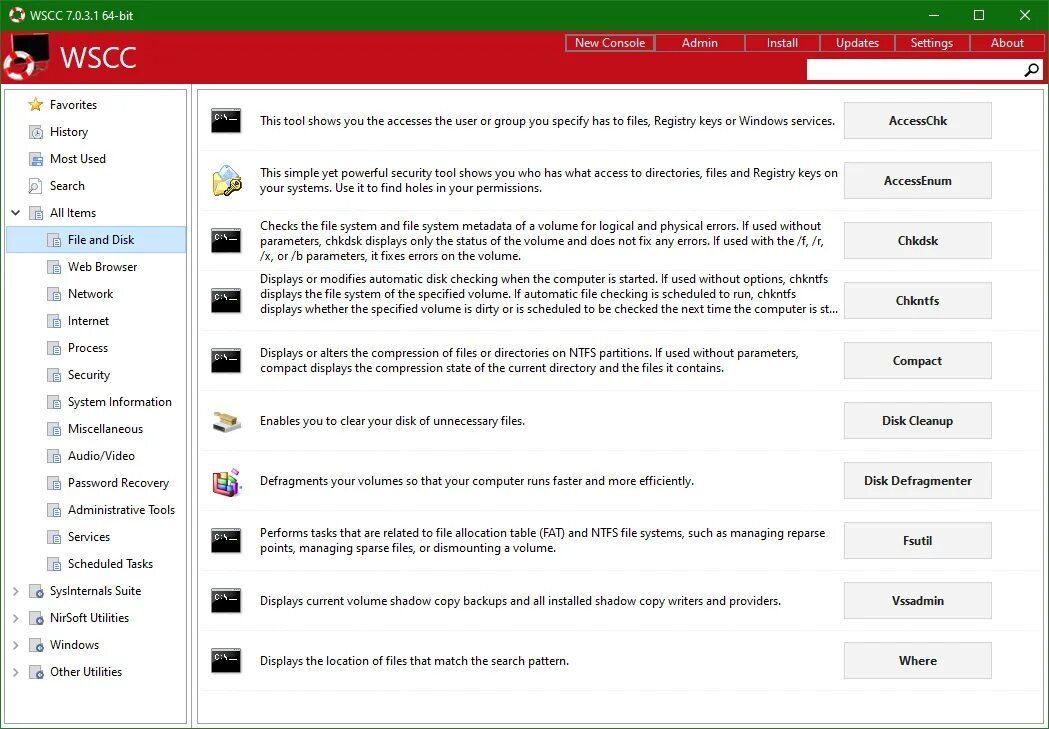The image size is (1049, 729).
Task: Click the Windows category icon
Action: (36, 645)
